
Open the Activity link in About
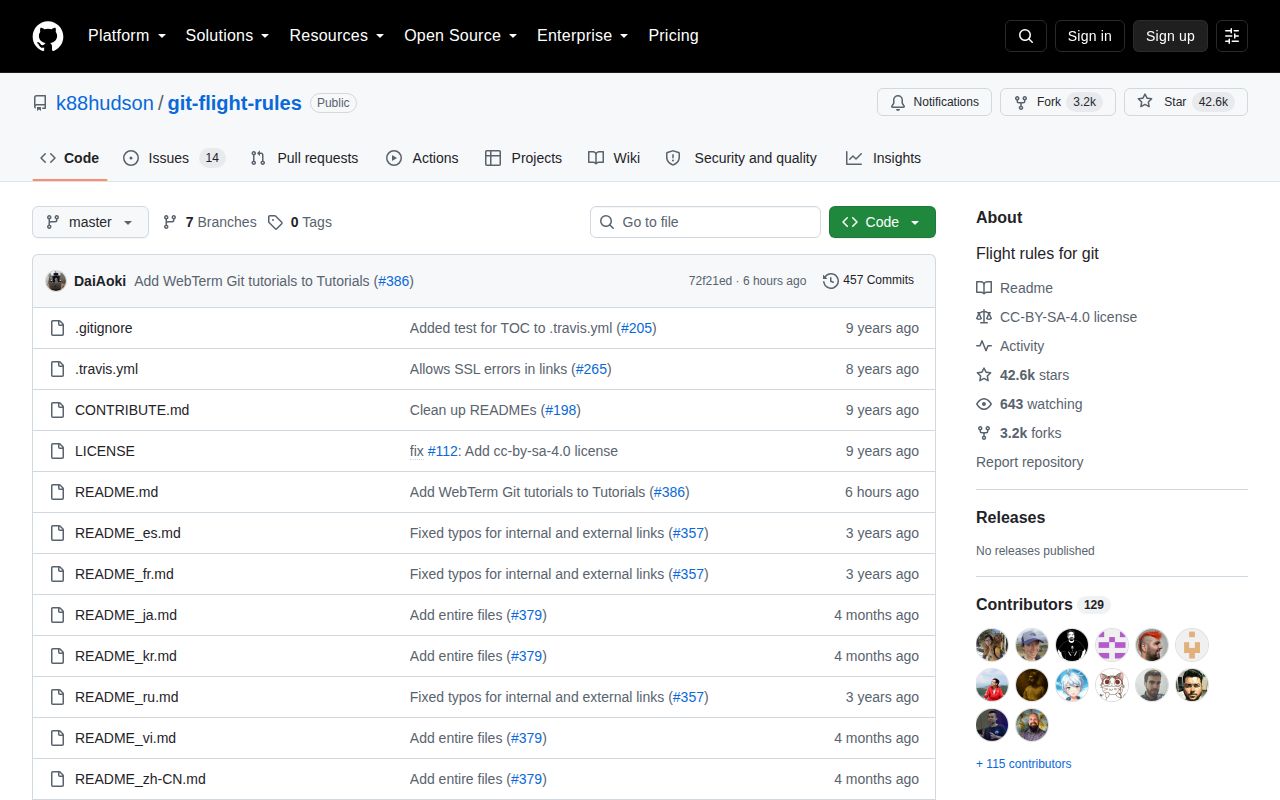1010,346
